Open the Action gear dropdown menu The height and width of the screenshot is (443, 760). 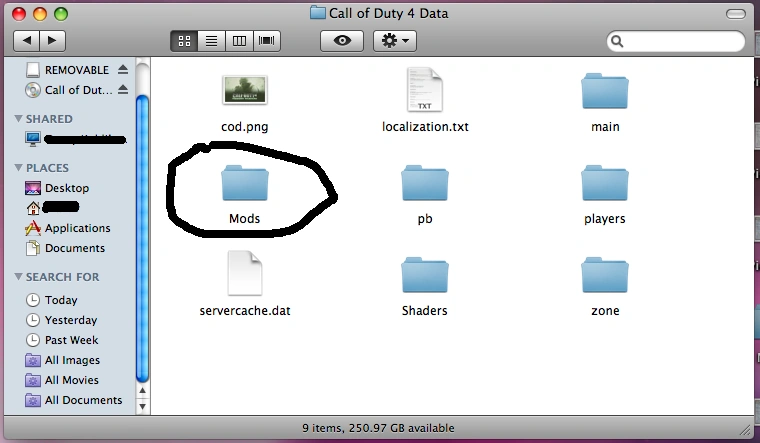395,41
